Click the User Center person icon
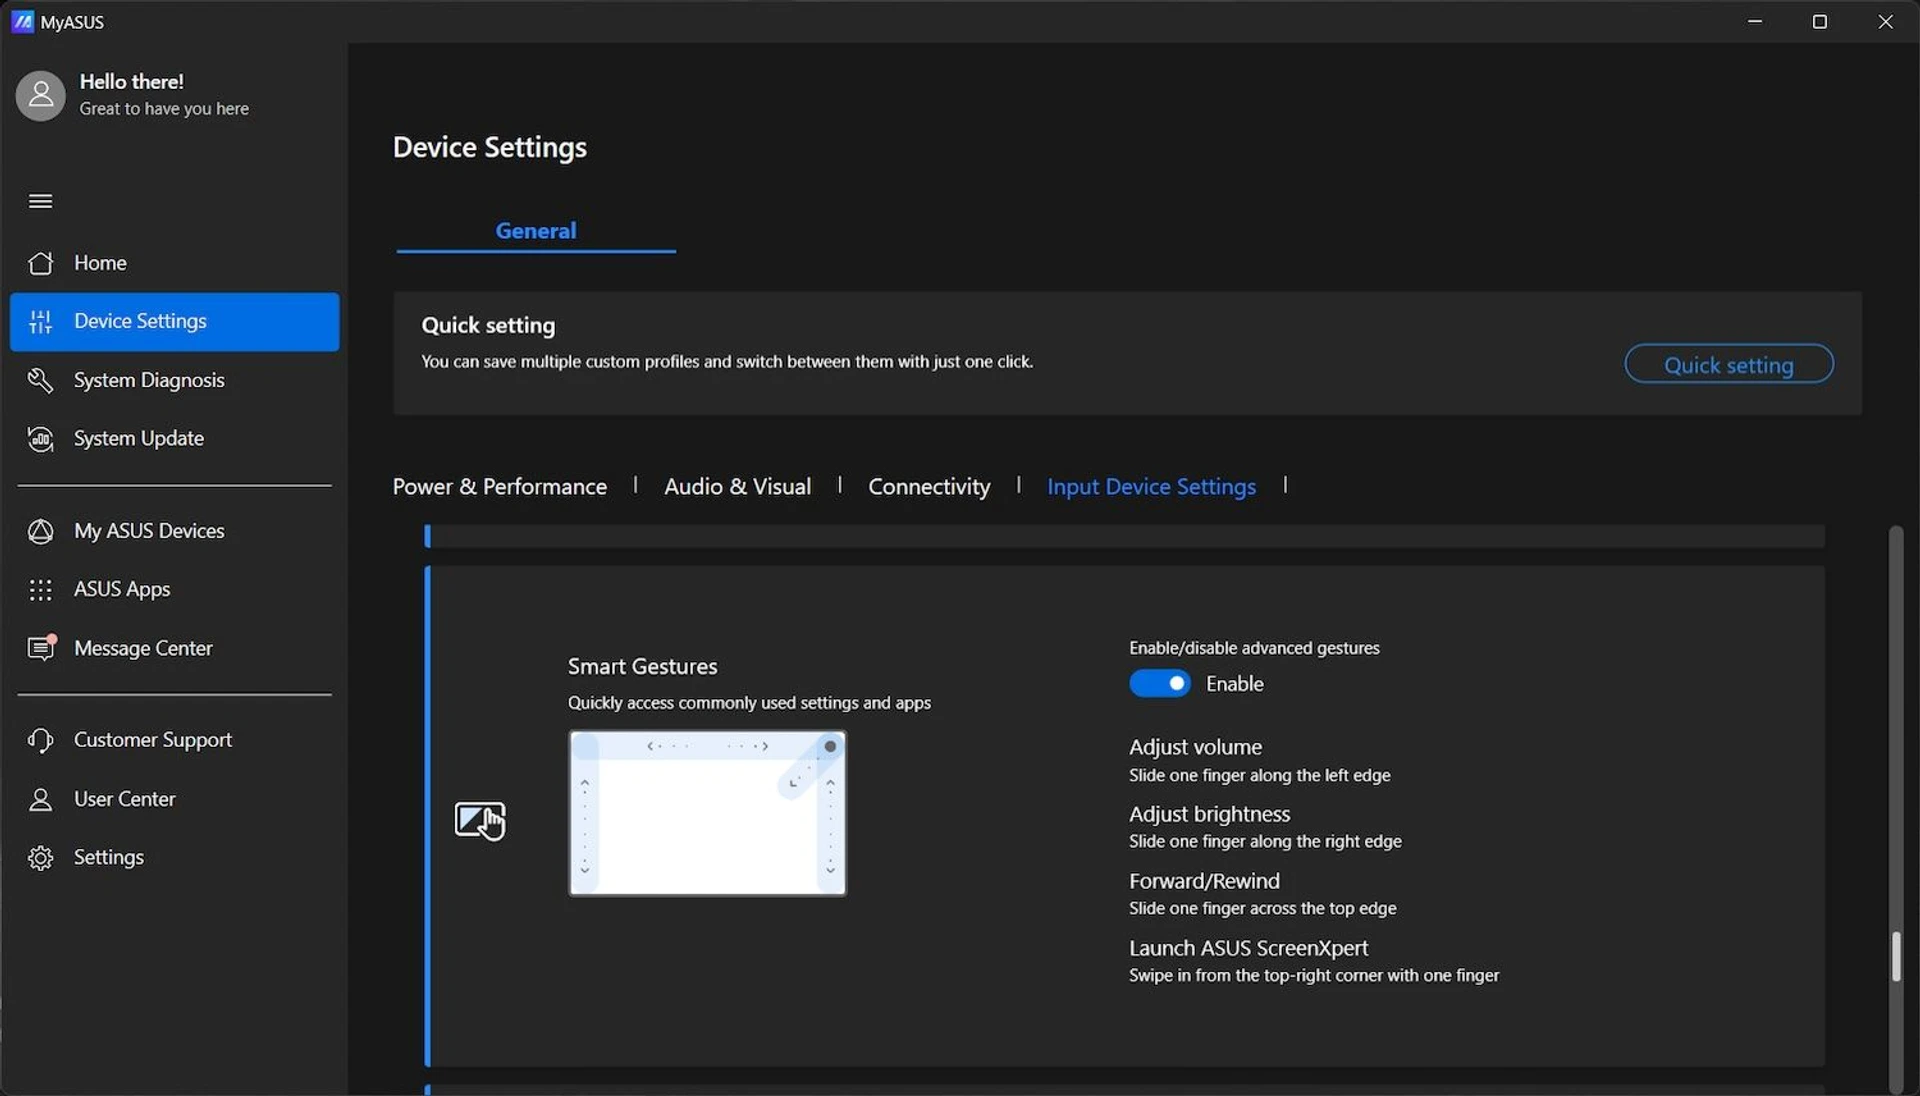Viewport: 1920px width, 1096px height. [40, 799]
